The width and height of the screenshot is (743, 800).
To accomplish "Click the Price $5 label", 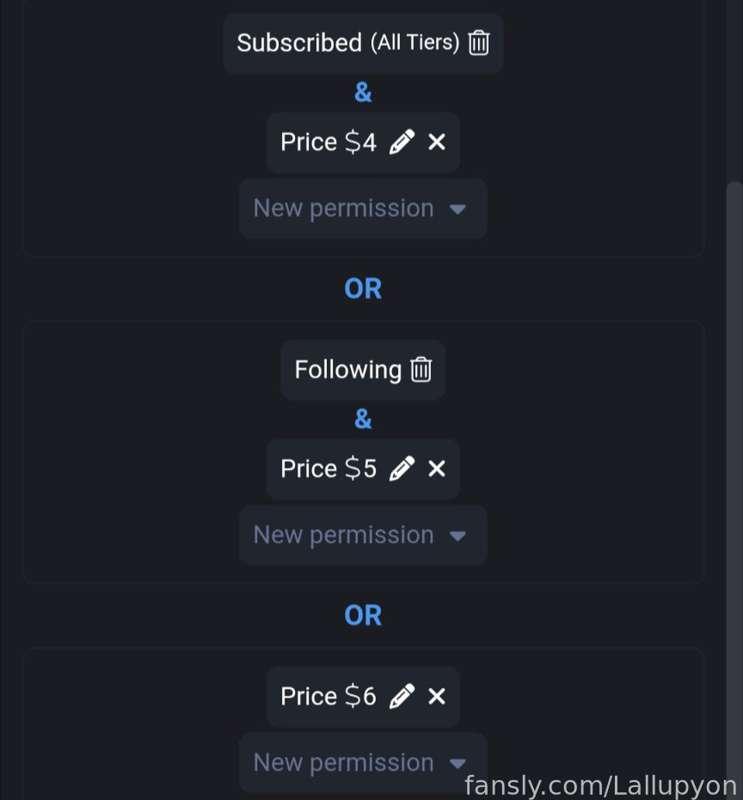I will tap(328, 468).
